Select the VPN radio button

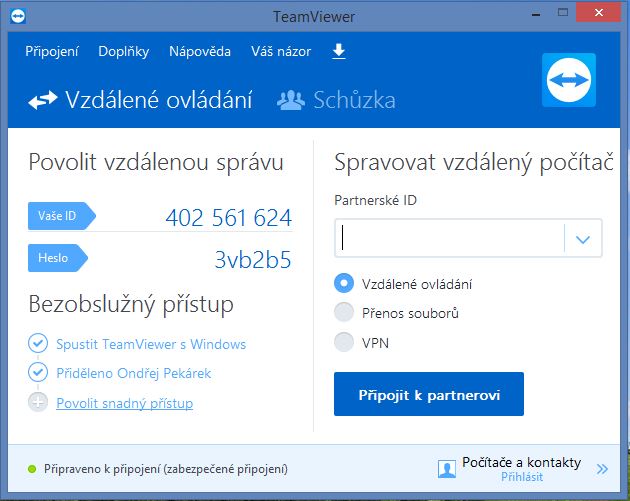[344, 342]
